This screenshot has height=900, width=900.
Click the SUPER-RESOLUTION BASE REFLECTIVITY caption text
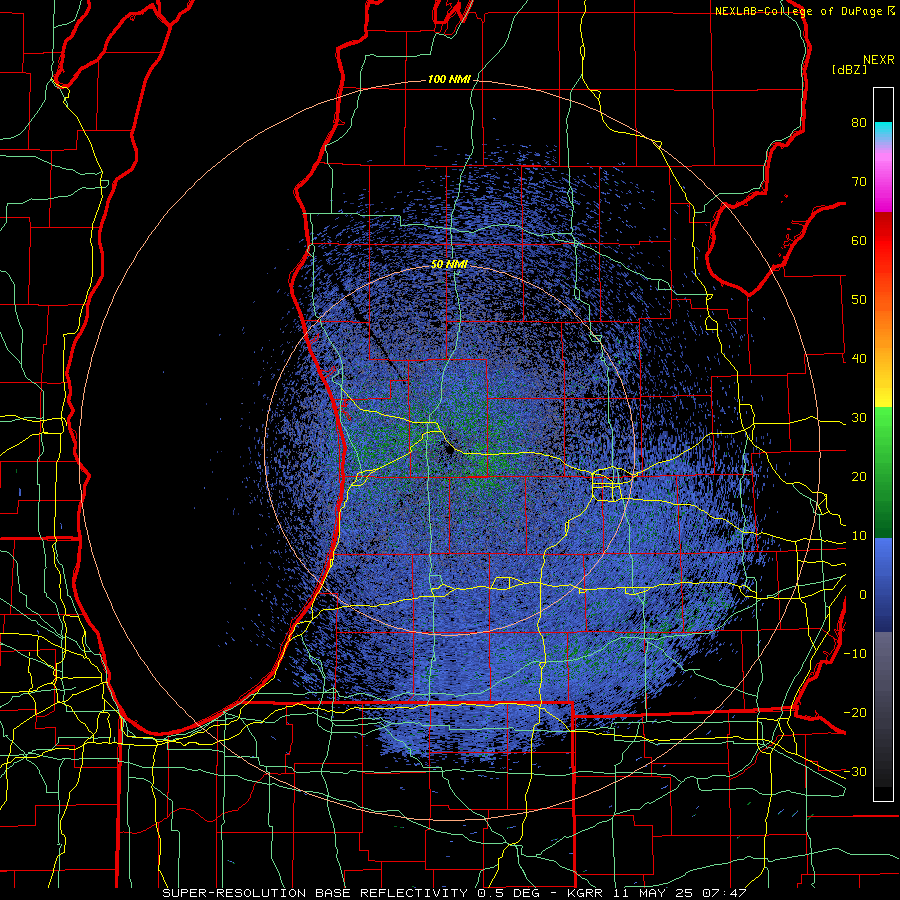point(315,893)
